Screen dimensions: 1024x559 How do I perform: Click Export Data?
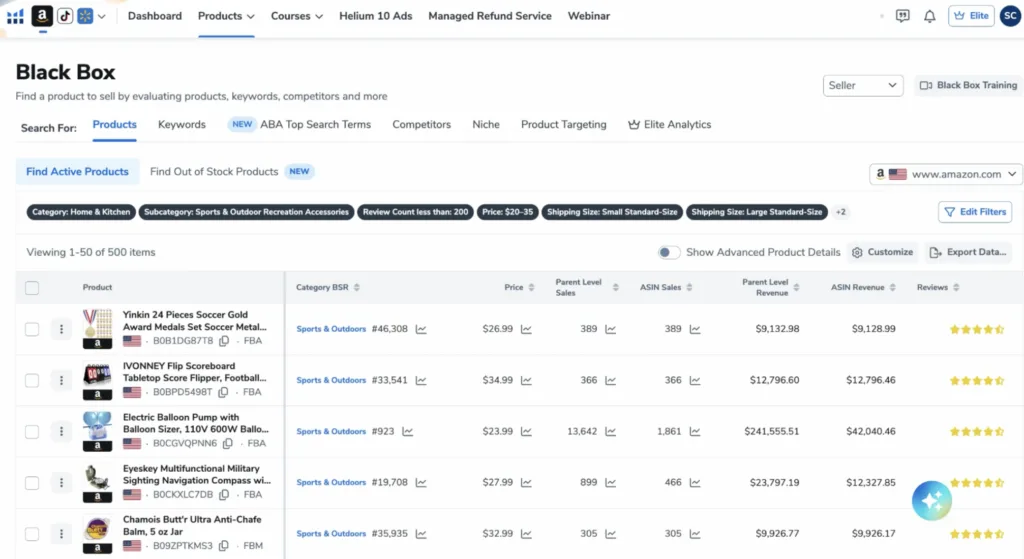968,252
